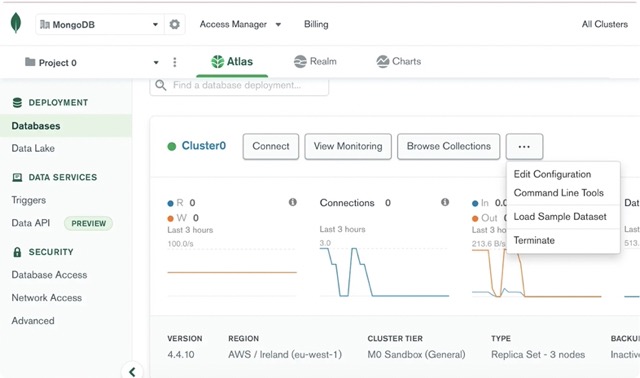Click type Replica Set - 3 nodes
Image resolution: width=640 pixels, height=378 pixels.
(x=538, y=355)
